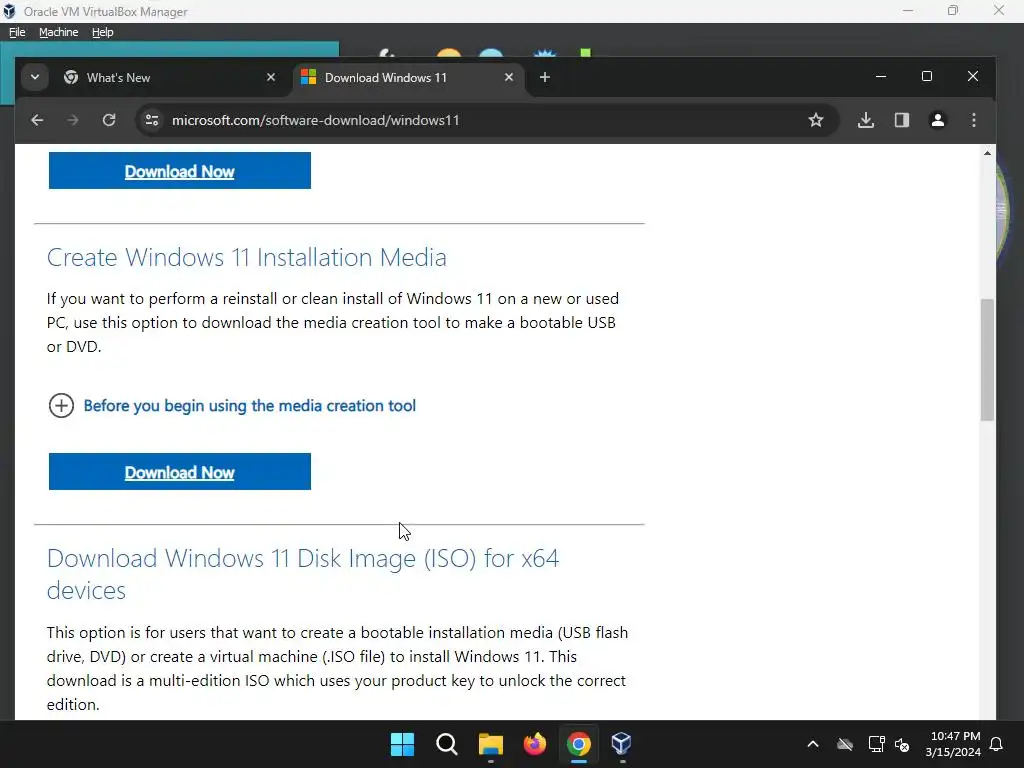Viewport: 1024px width, 768px height.
Task: Open Chrome side panel icon
Action: (902, 120)
